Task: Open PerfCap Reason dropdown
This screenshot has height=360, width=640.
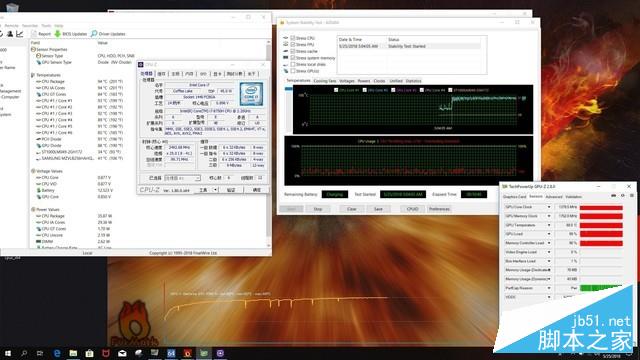Action: tap(549, 288)
